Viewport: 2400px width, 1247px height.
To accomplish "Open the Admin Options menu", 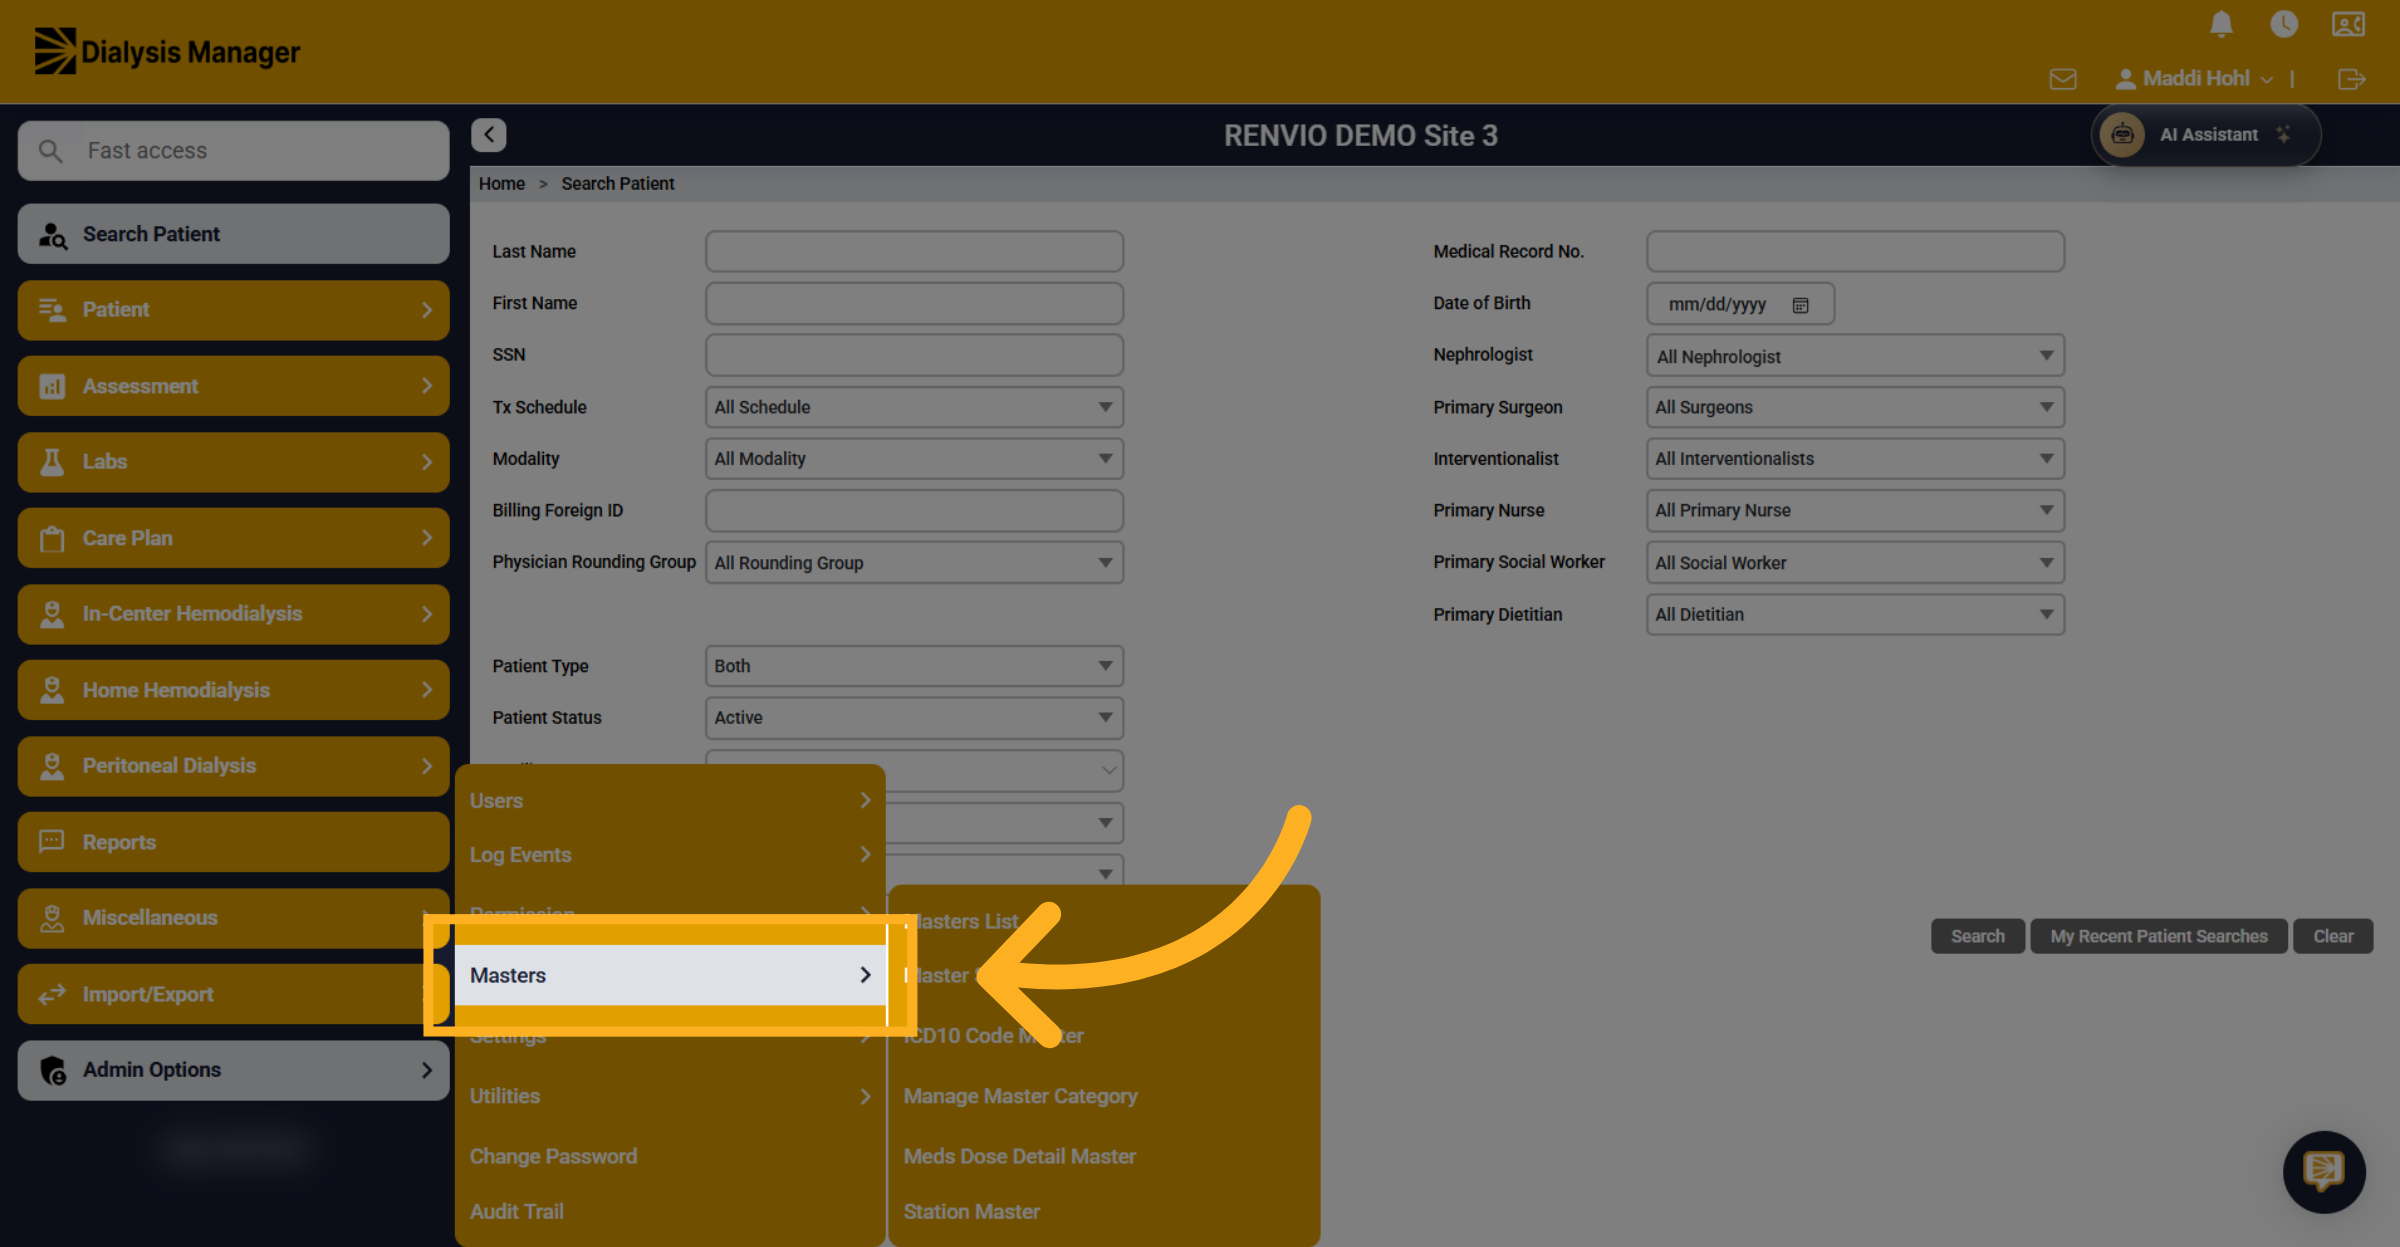I will tap(233, 1070).
